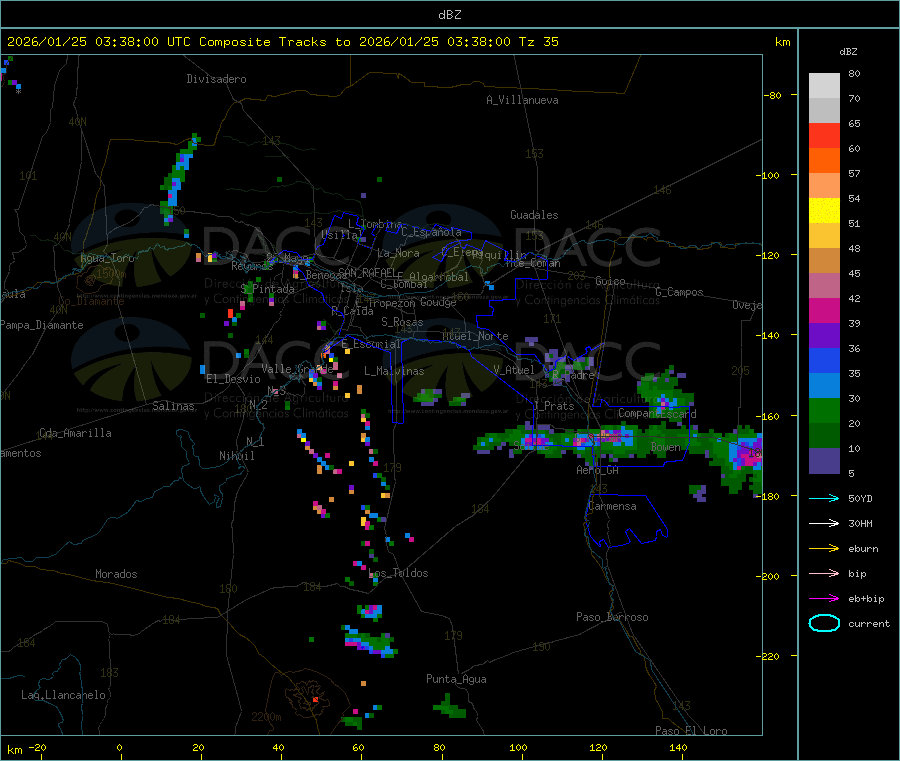This screenshot has height=761, width=900.
Task: Click the SAN_RAFAEL city label
Action: (368, 272)
